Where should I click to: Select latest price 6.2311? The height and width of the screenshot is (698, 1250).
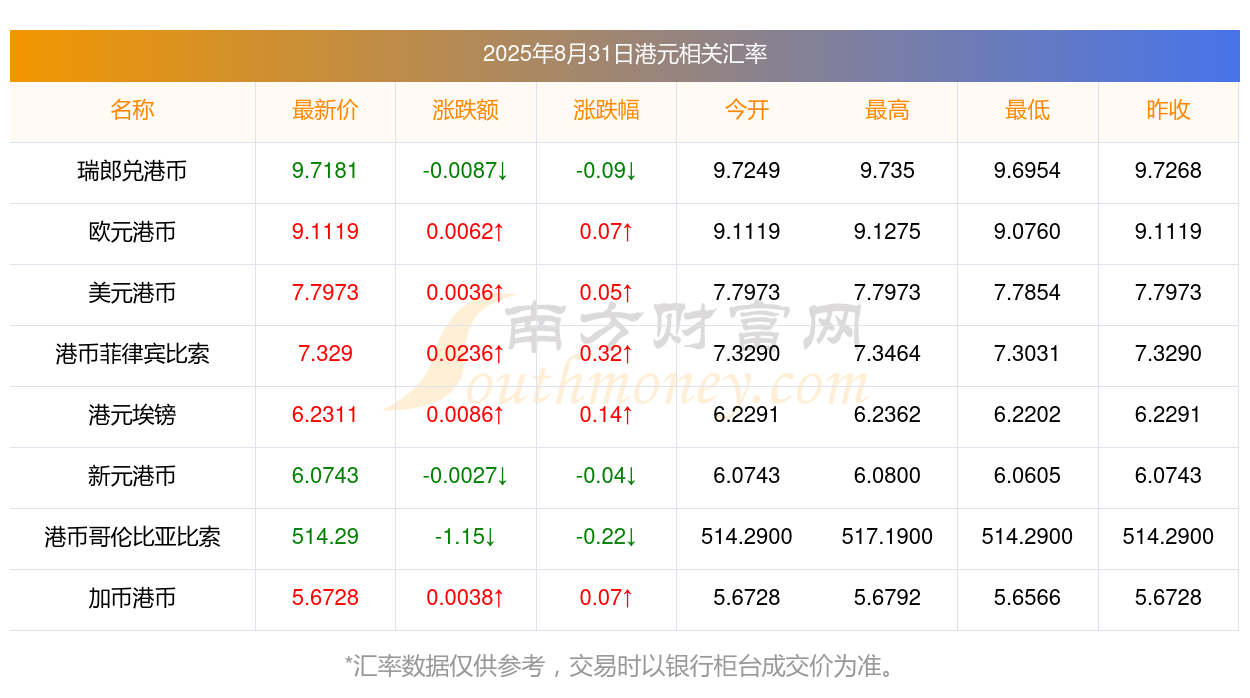tap(325, 415)
